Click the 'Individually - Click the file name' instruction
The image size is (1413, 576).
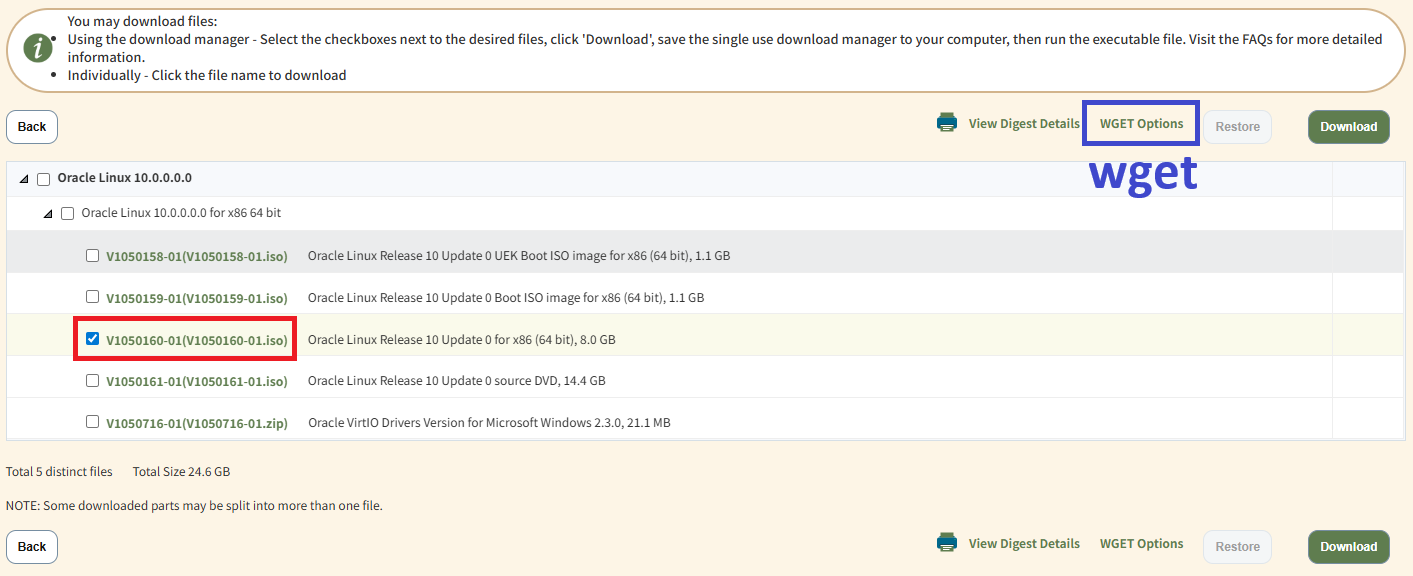207,75
